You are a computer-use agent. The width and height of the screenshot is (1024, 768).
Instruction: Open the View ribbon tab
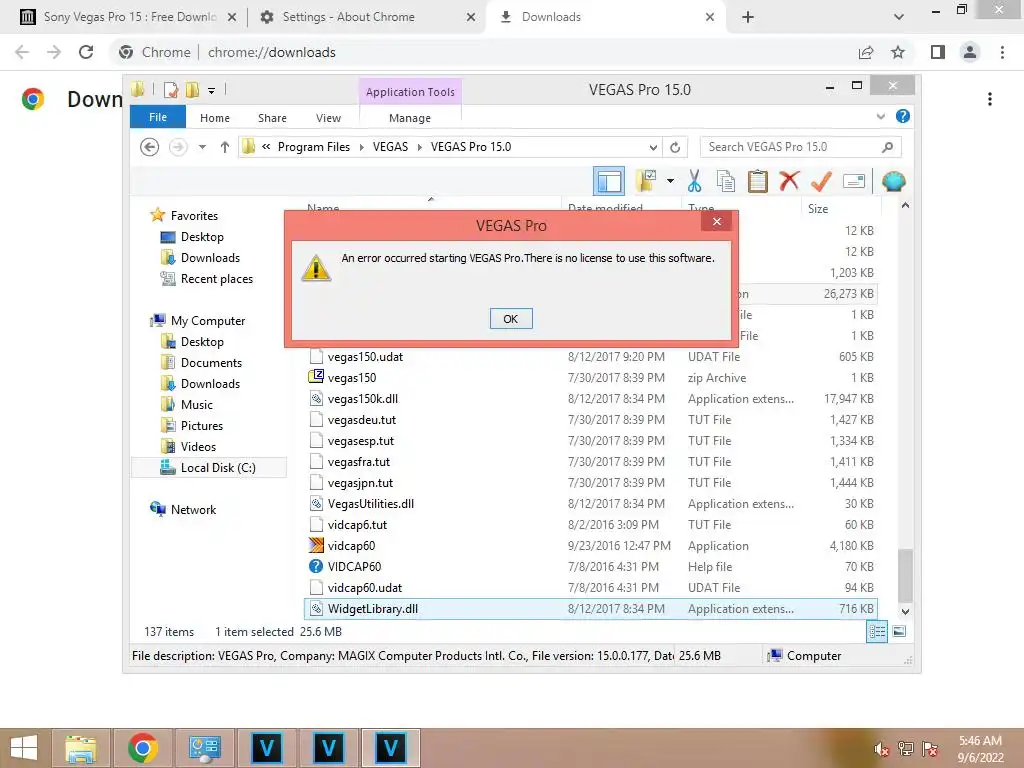coord(328,118)
